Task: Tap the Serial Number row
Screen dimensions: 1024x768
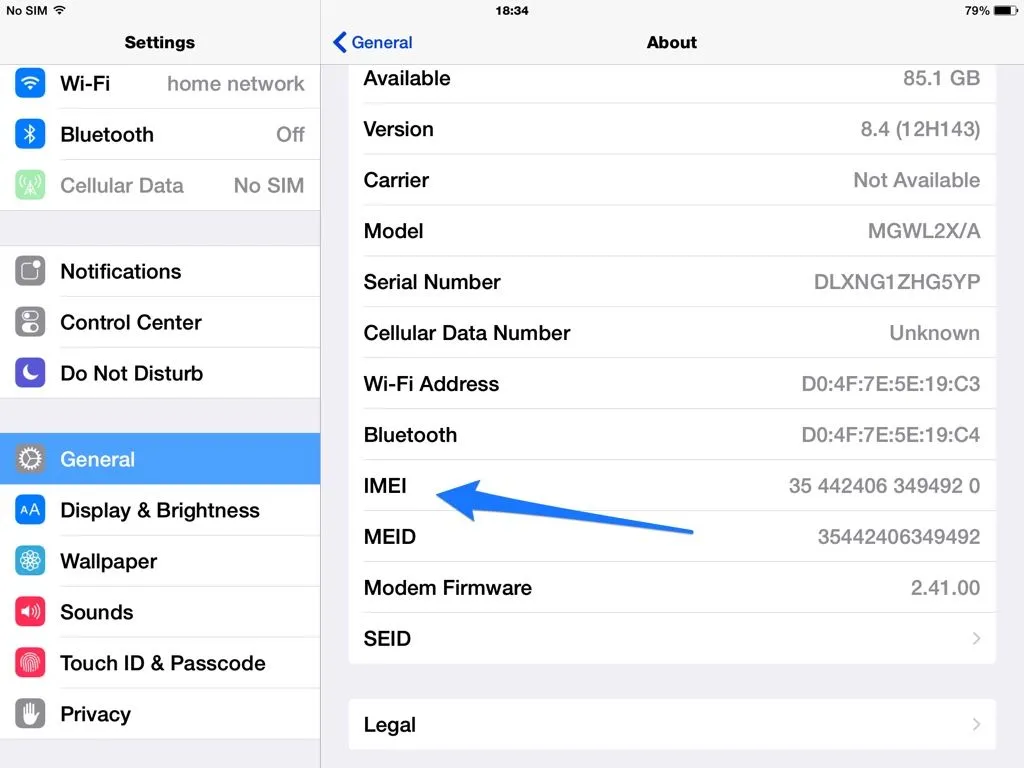Action: pyautogui.click(x=672, y=283)
